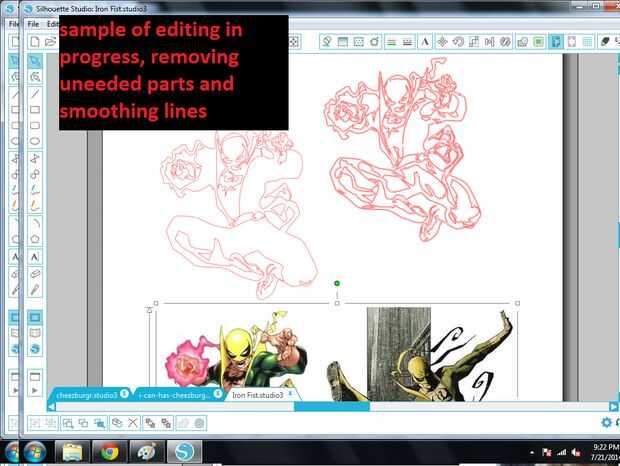
Task: Choose the Freehand drawing tool
Action: click(35, 190)
